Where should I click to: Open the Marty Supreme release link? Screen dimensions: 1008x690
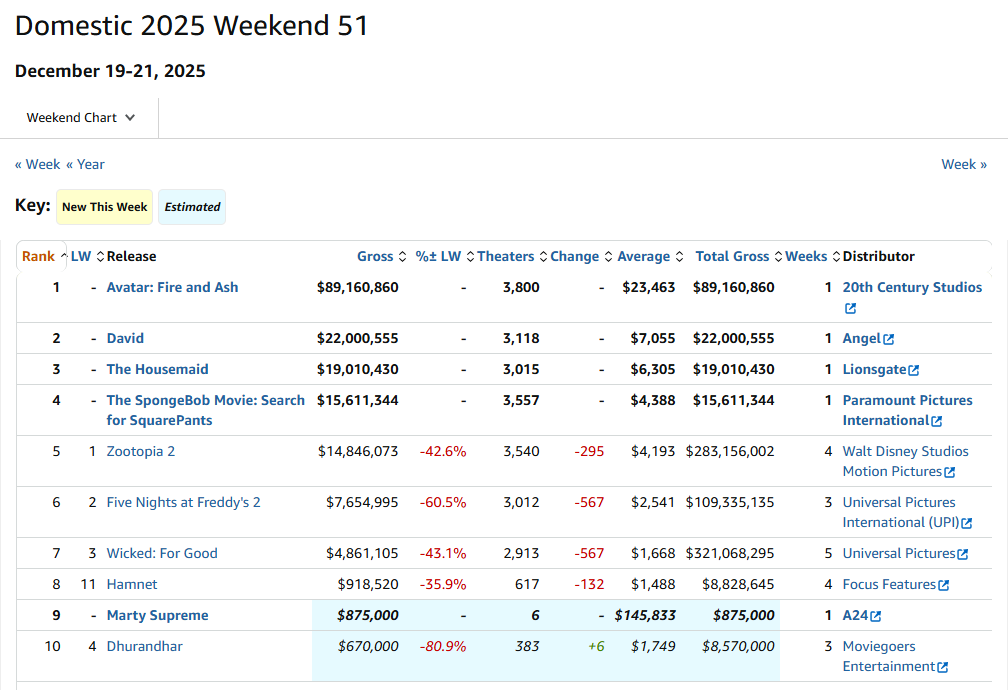click(x=157, y=616)
